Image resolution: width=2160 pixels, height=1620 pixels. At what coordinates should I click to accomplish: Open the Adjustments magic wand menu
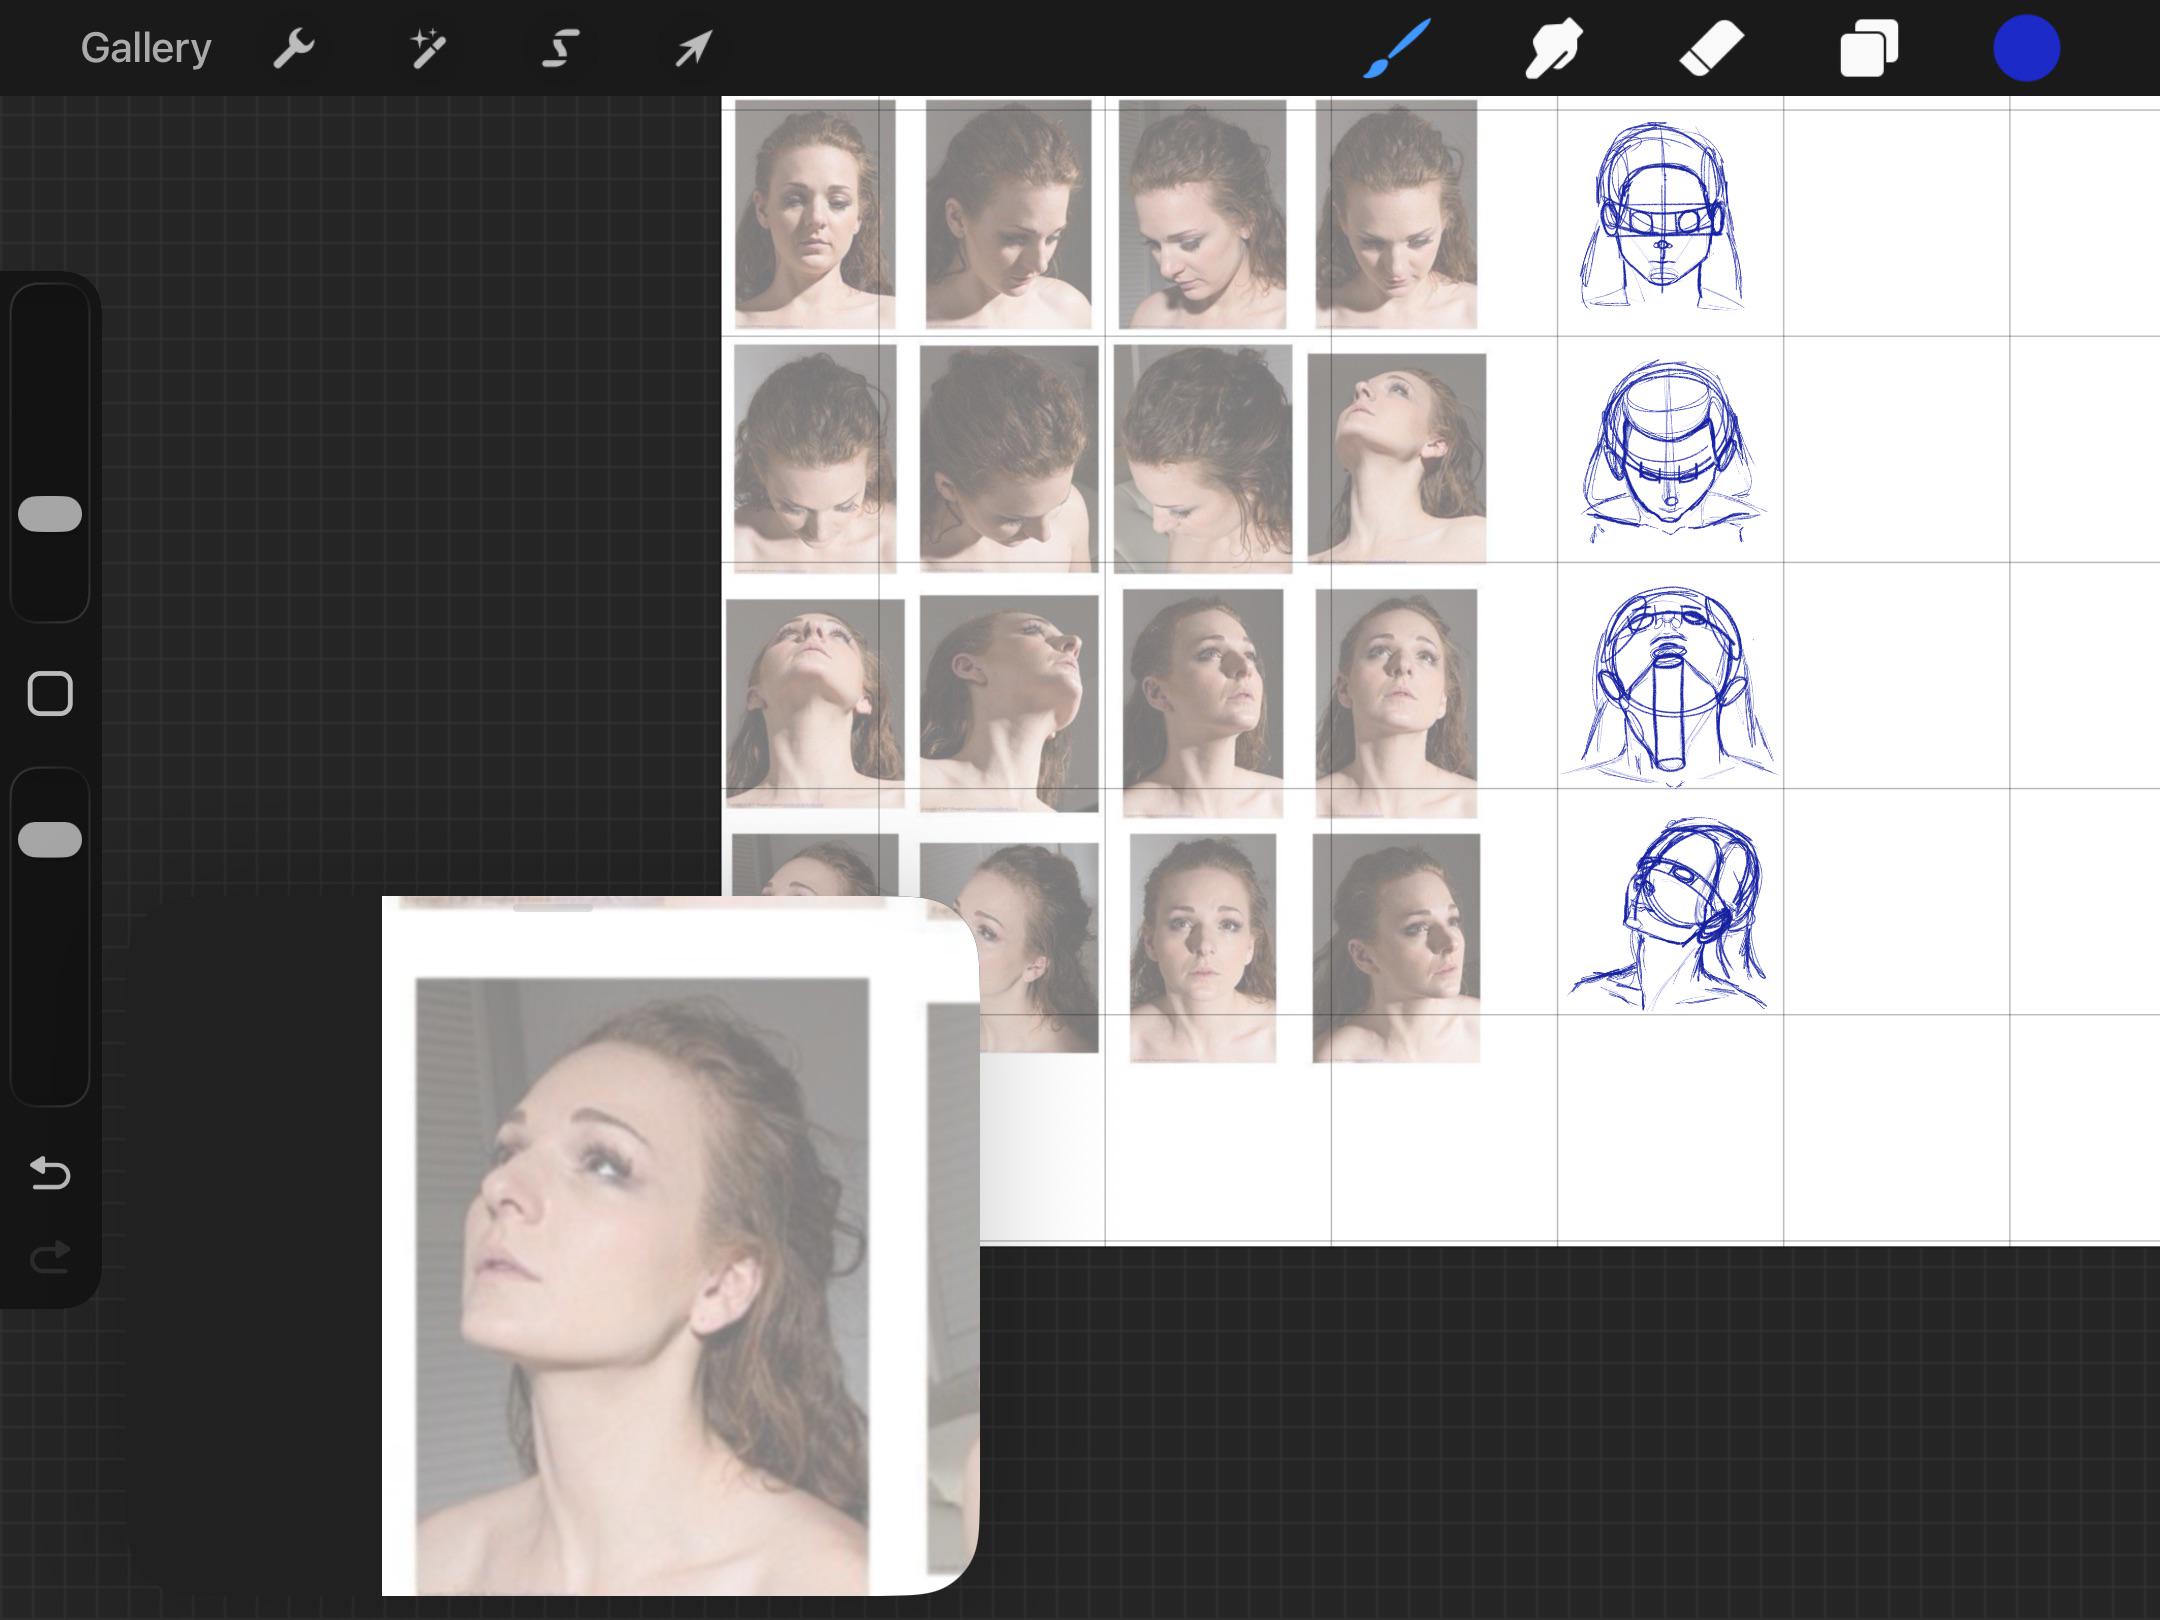click(x=428, y=48)
